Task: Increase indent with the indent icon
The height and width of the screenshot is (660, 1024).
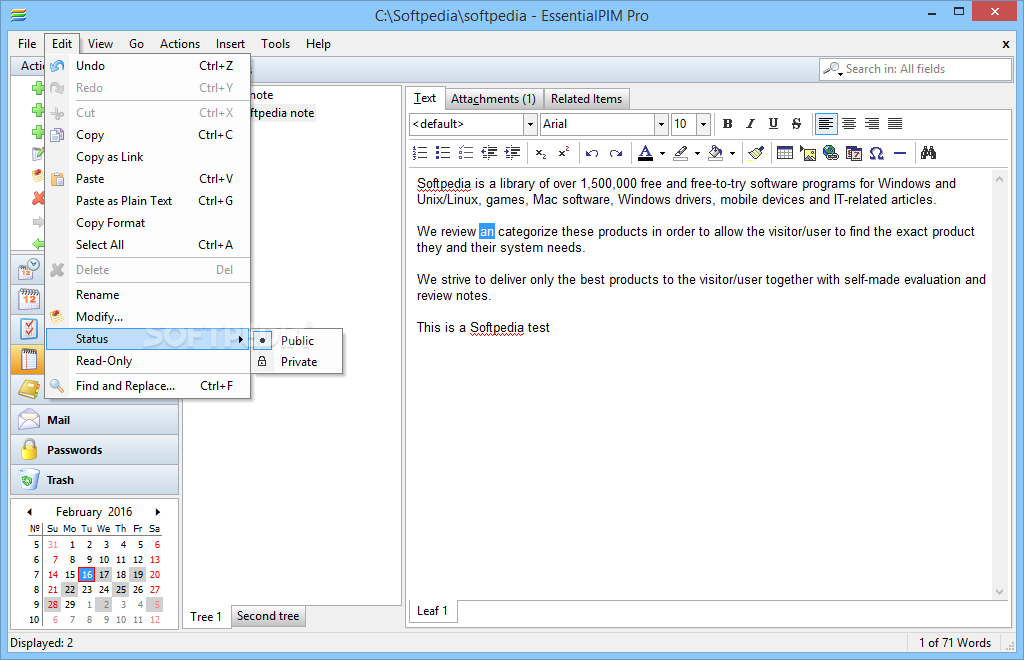Action: point(513,153)
